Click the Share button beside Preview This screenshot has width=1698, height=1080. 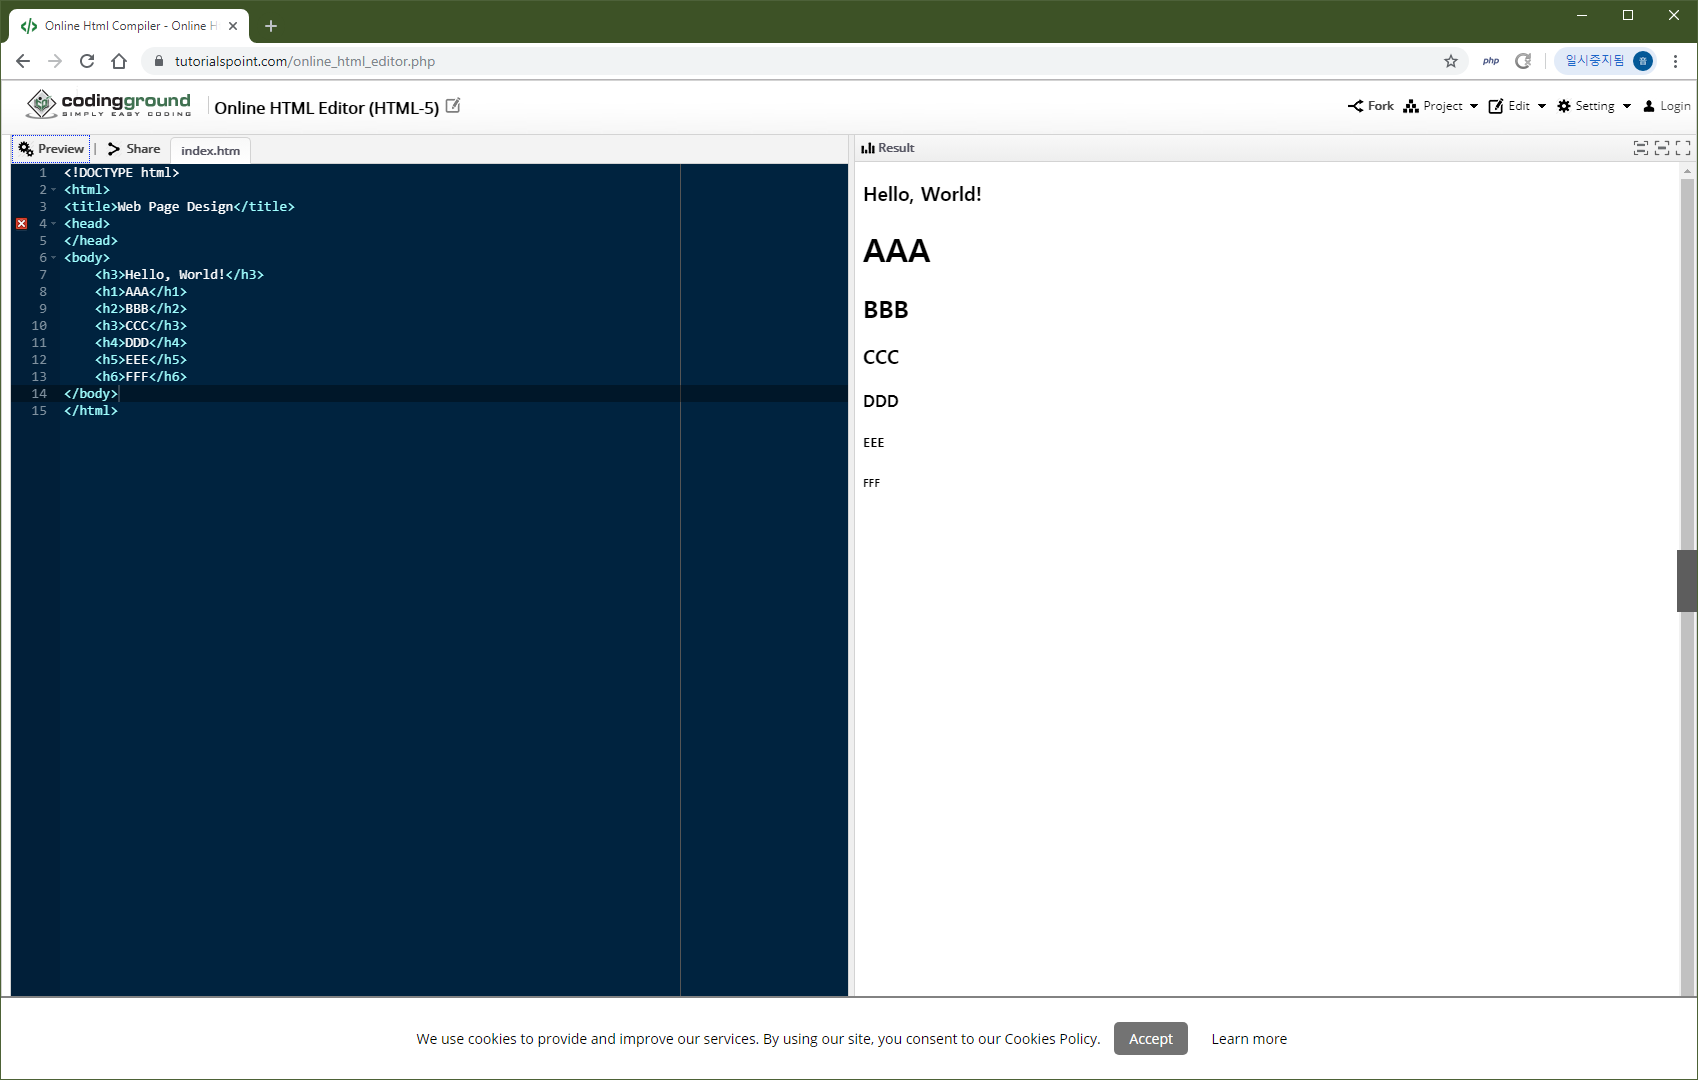[134, 149]
